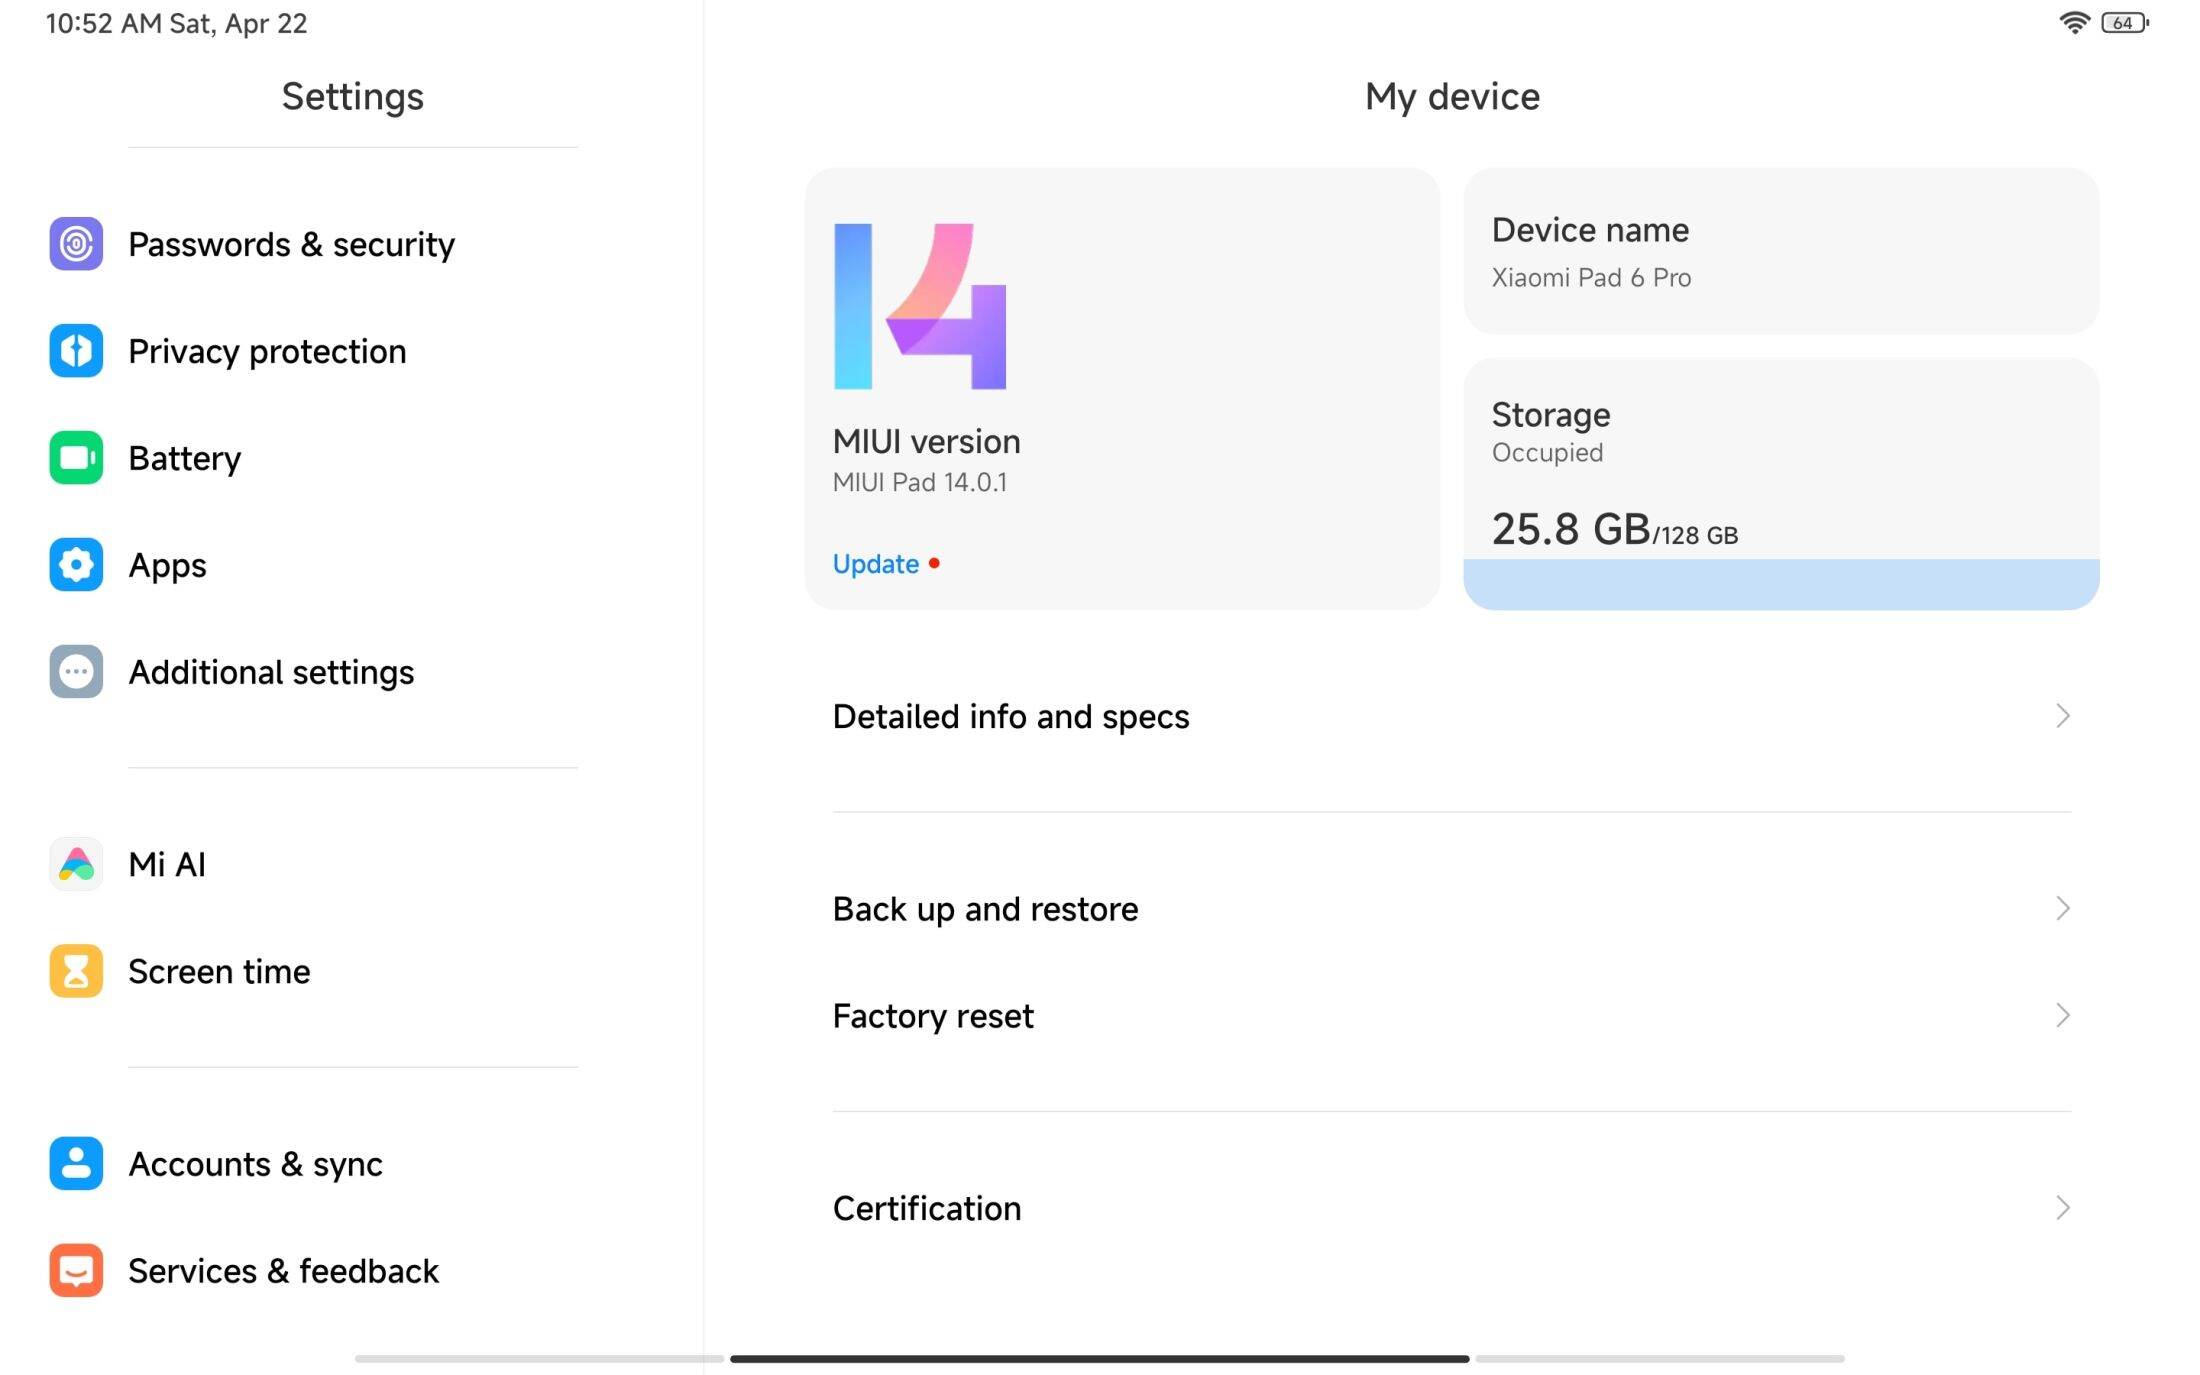Viewport: 2200px width, 1375px height.
Task: Tap the Xiaomi Pad 6 Pro device name card
Action: (x=1780, y=250)
